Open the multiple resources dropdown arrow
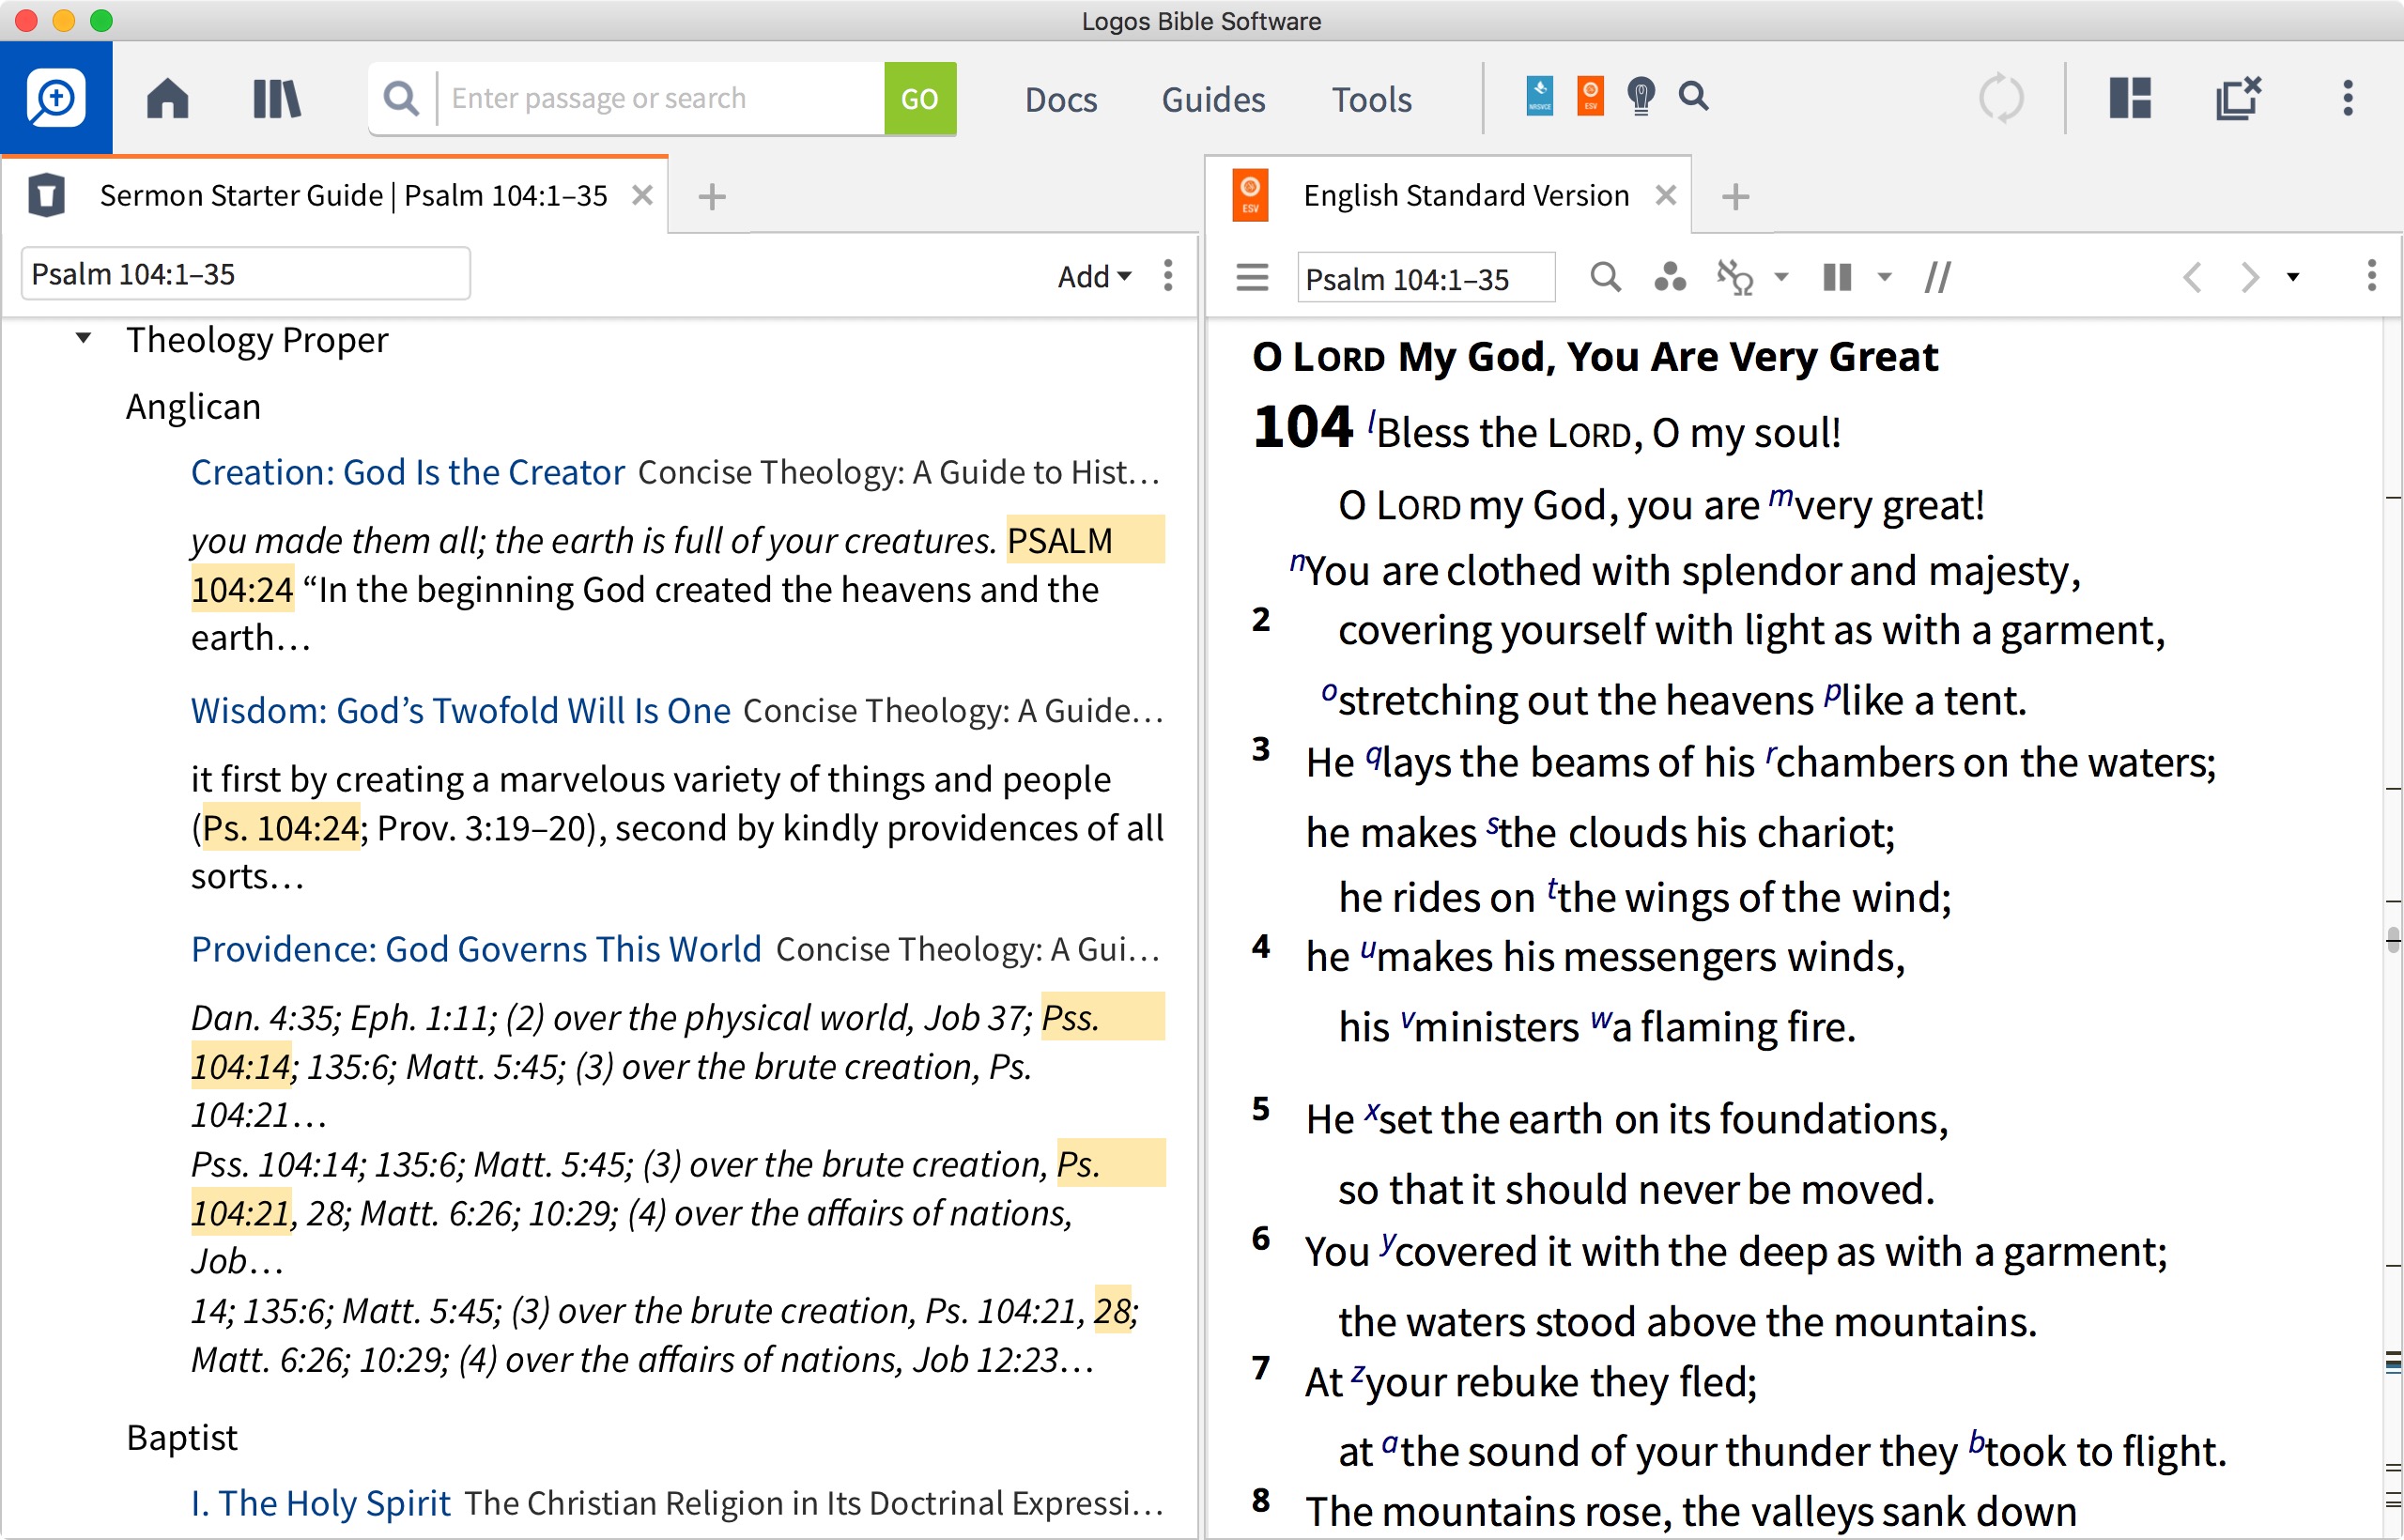Screen dimensions: 2404x1540 [x=1884, y=277]
